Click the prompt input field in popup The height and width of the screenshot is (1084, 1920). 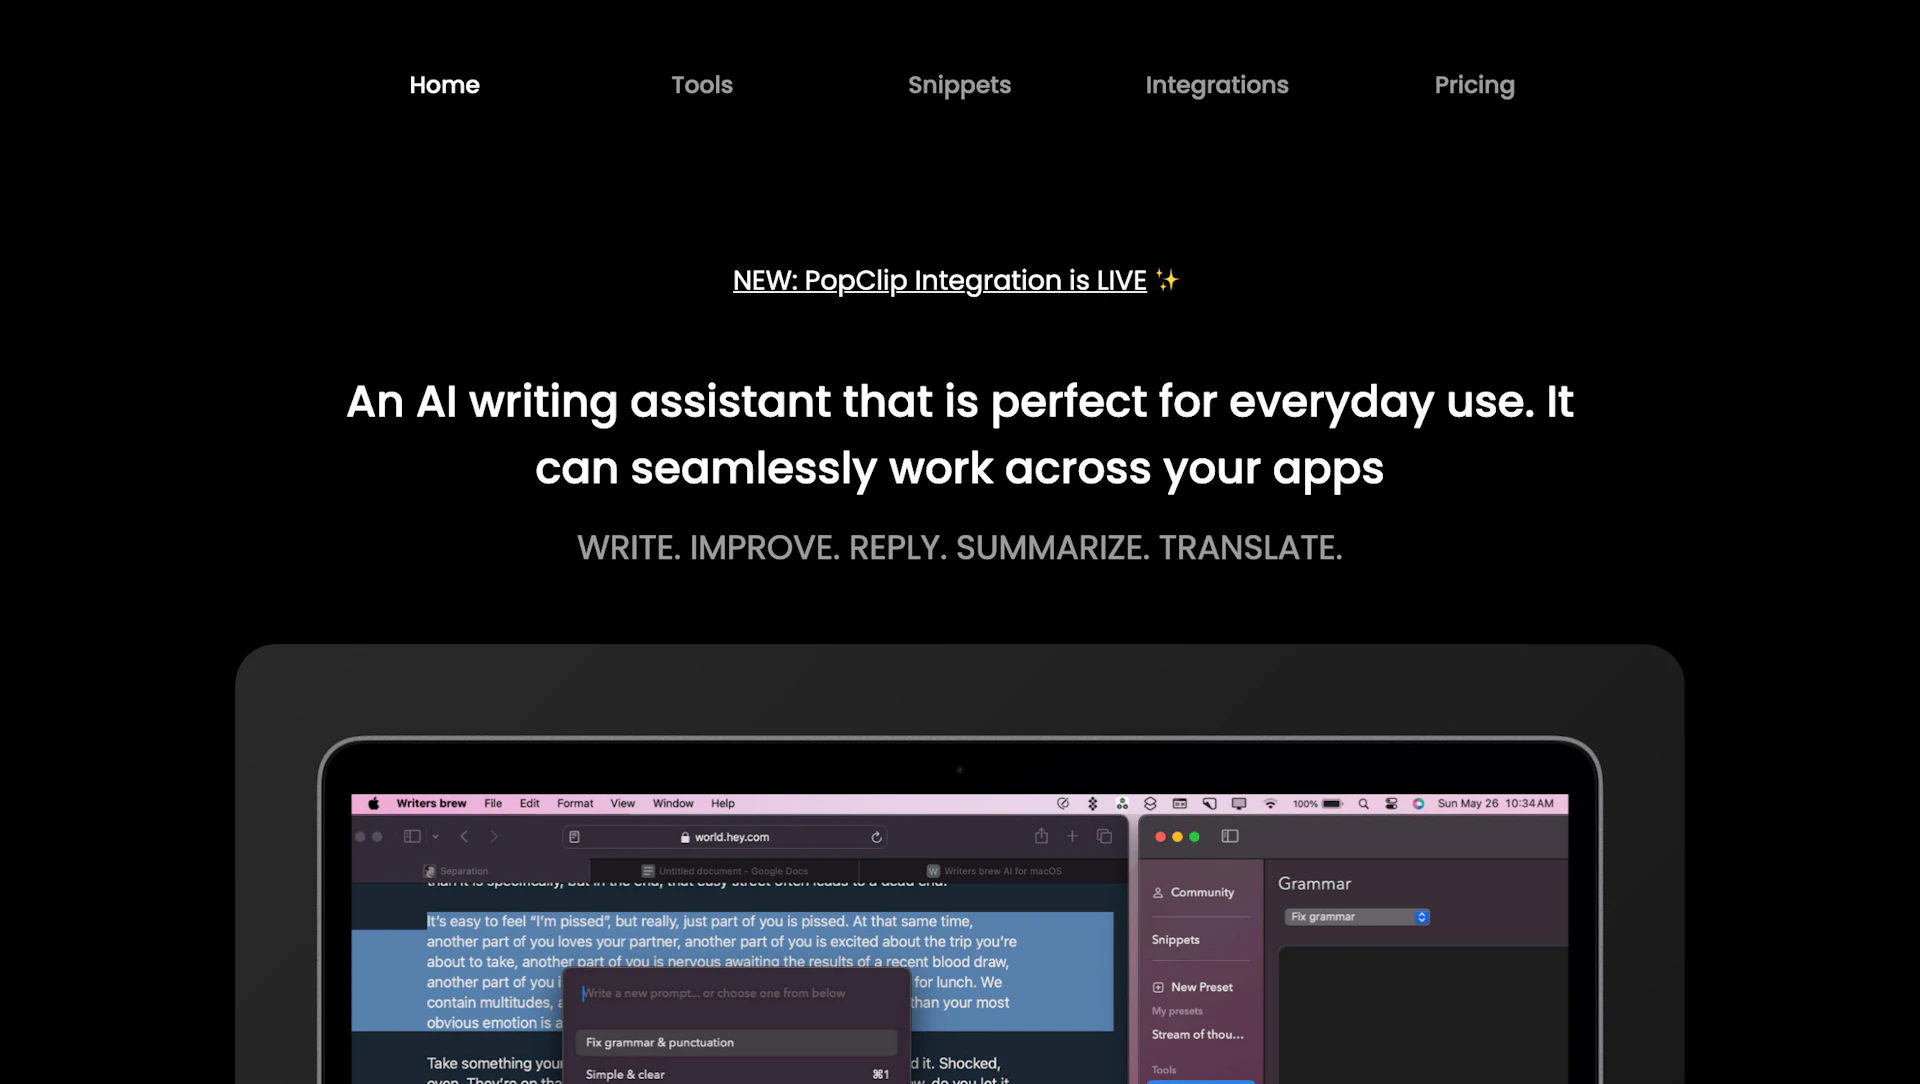click(737, 993)
